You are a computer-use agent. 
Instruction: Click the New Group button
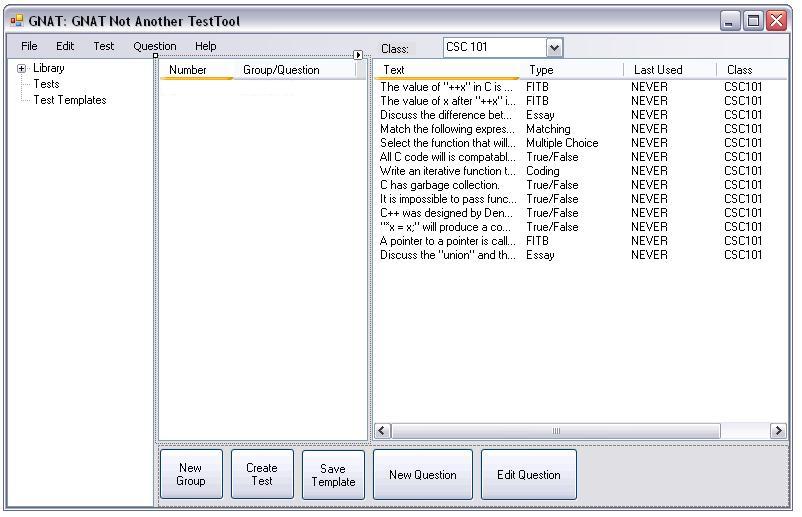point(190,474)
